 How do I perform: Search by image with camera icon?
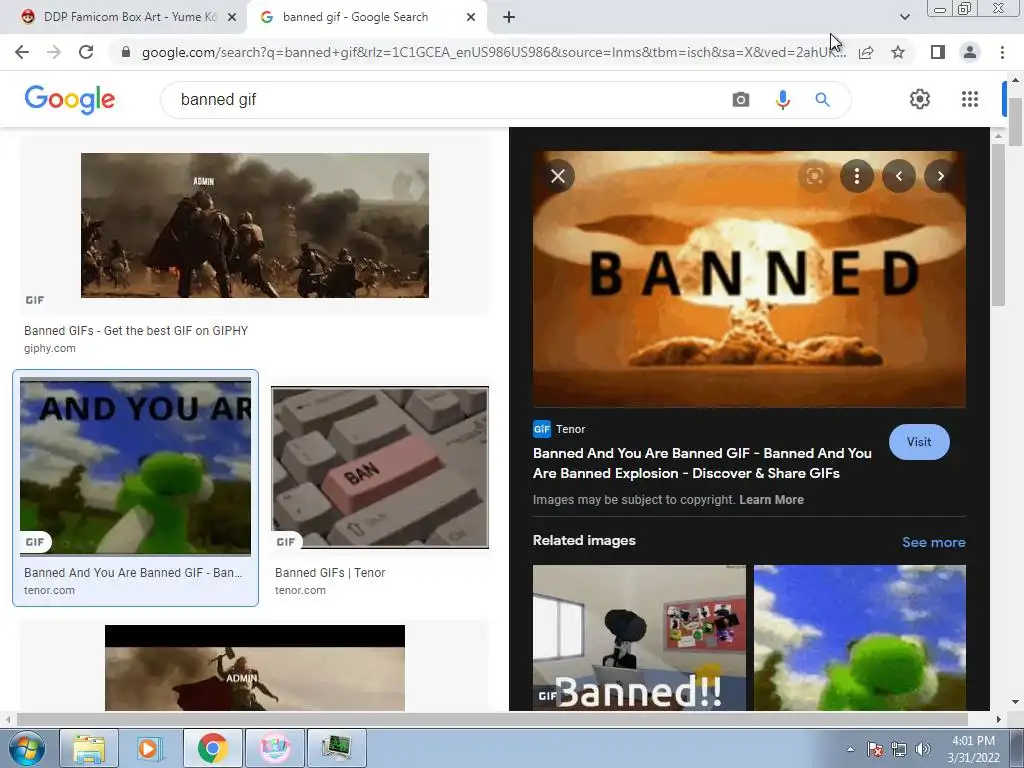(x=741, y=99)
